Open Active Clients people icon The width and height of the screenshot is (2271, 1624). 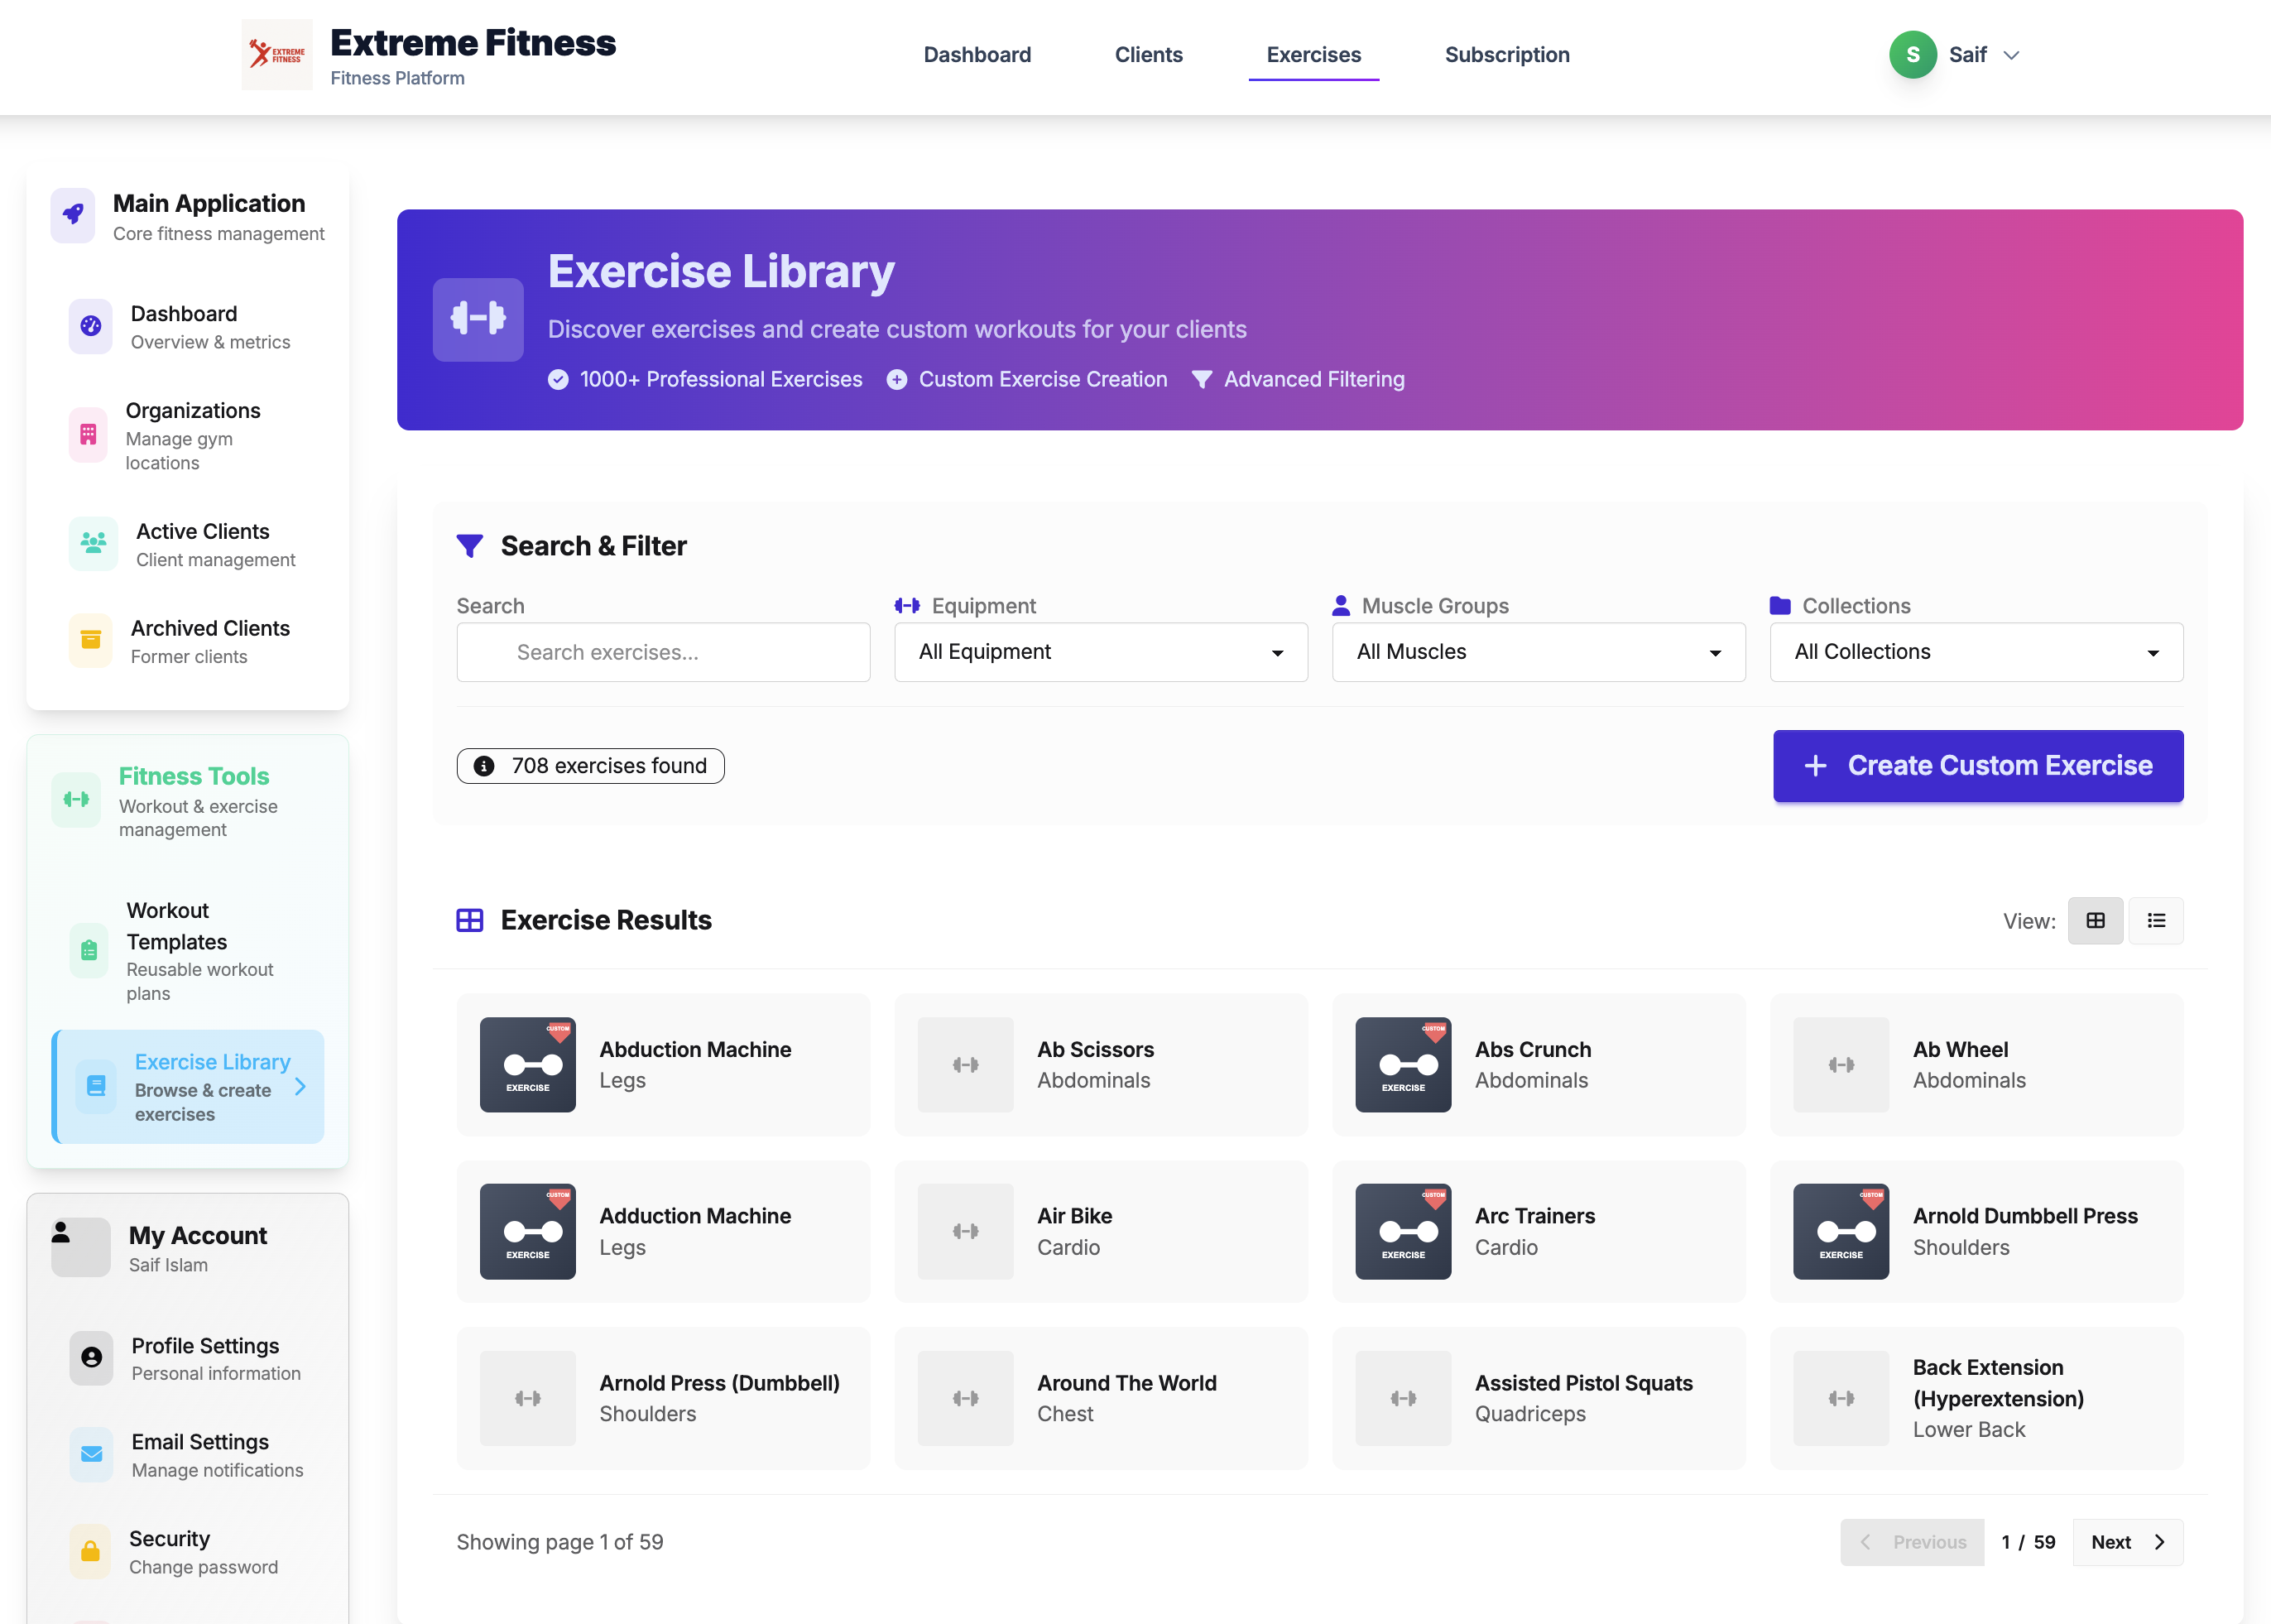[94, 544]
